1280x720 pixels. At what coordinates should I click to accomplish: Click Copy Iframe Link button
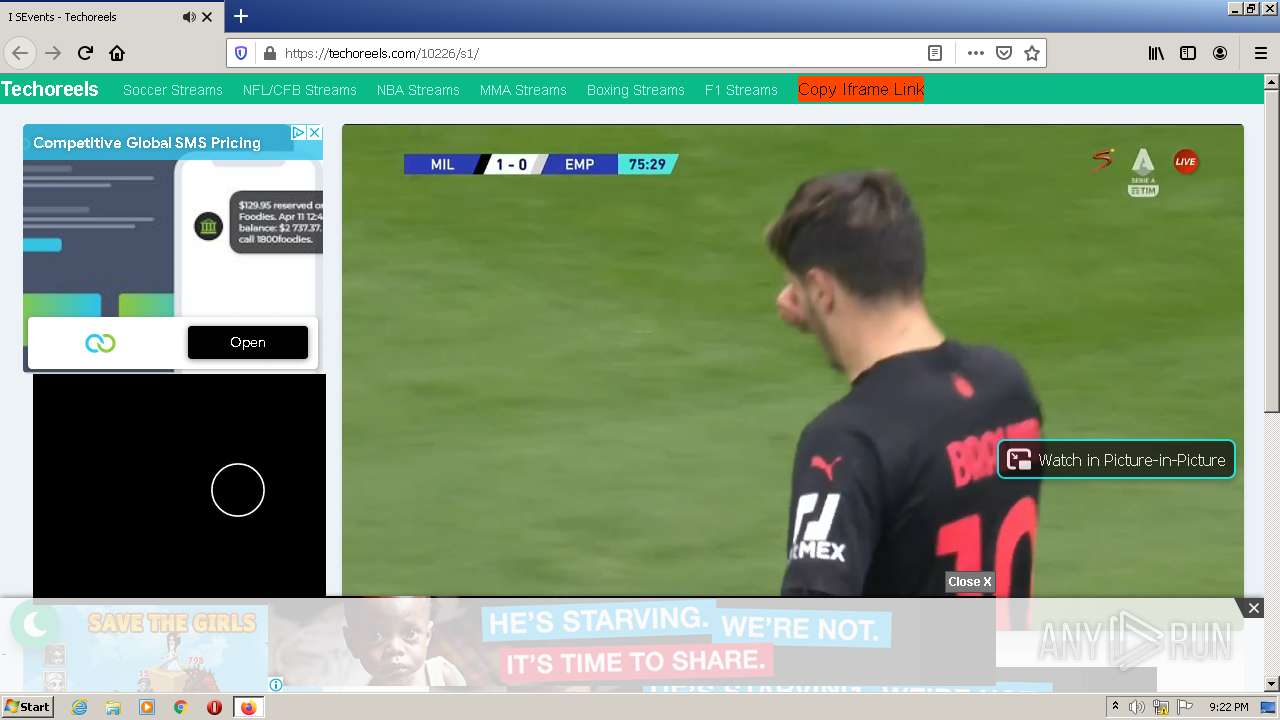[x=861, y=89]
